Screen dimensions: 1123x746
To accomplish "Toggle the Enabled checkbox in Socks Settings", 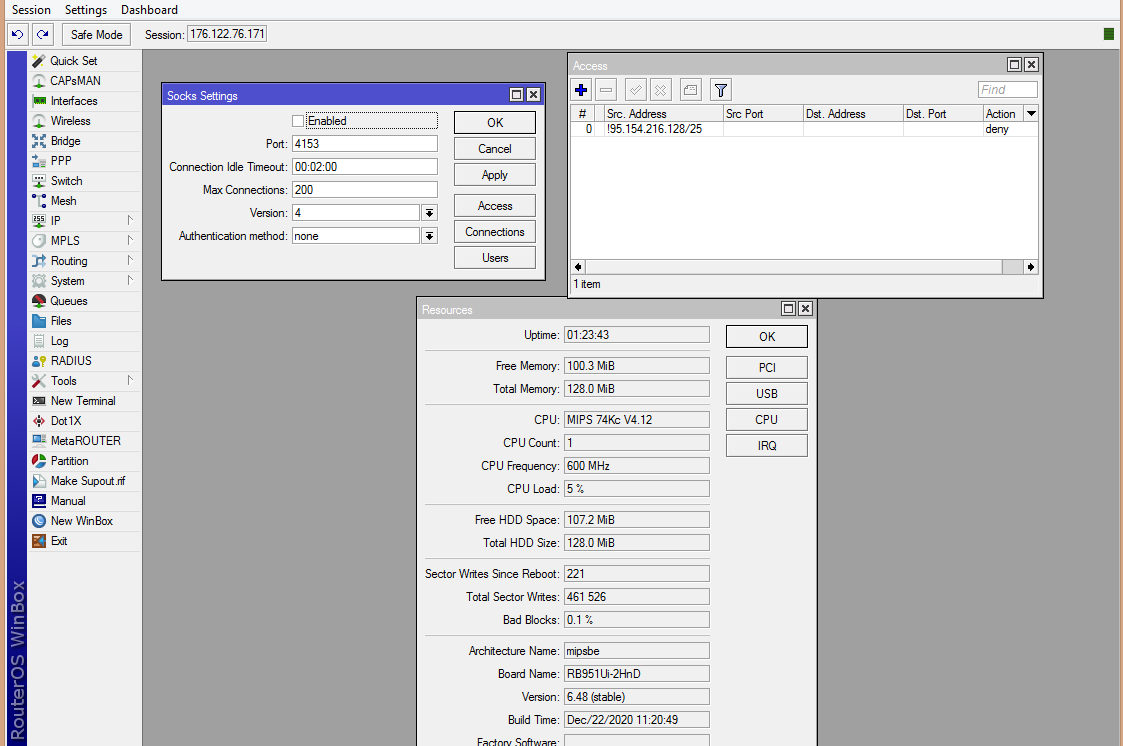I will point(298,121).
